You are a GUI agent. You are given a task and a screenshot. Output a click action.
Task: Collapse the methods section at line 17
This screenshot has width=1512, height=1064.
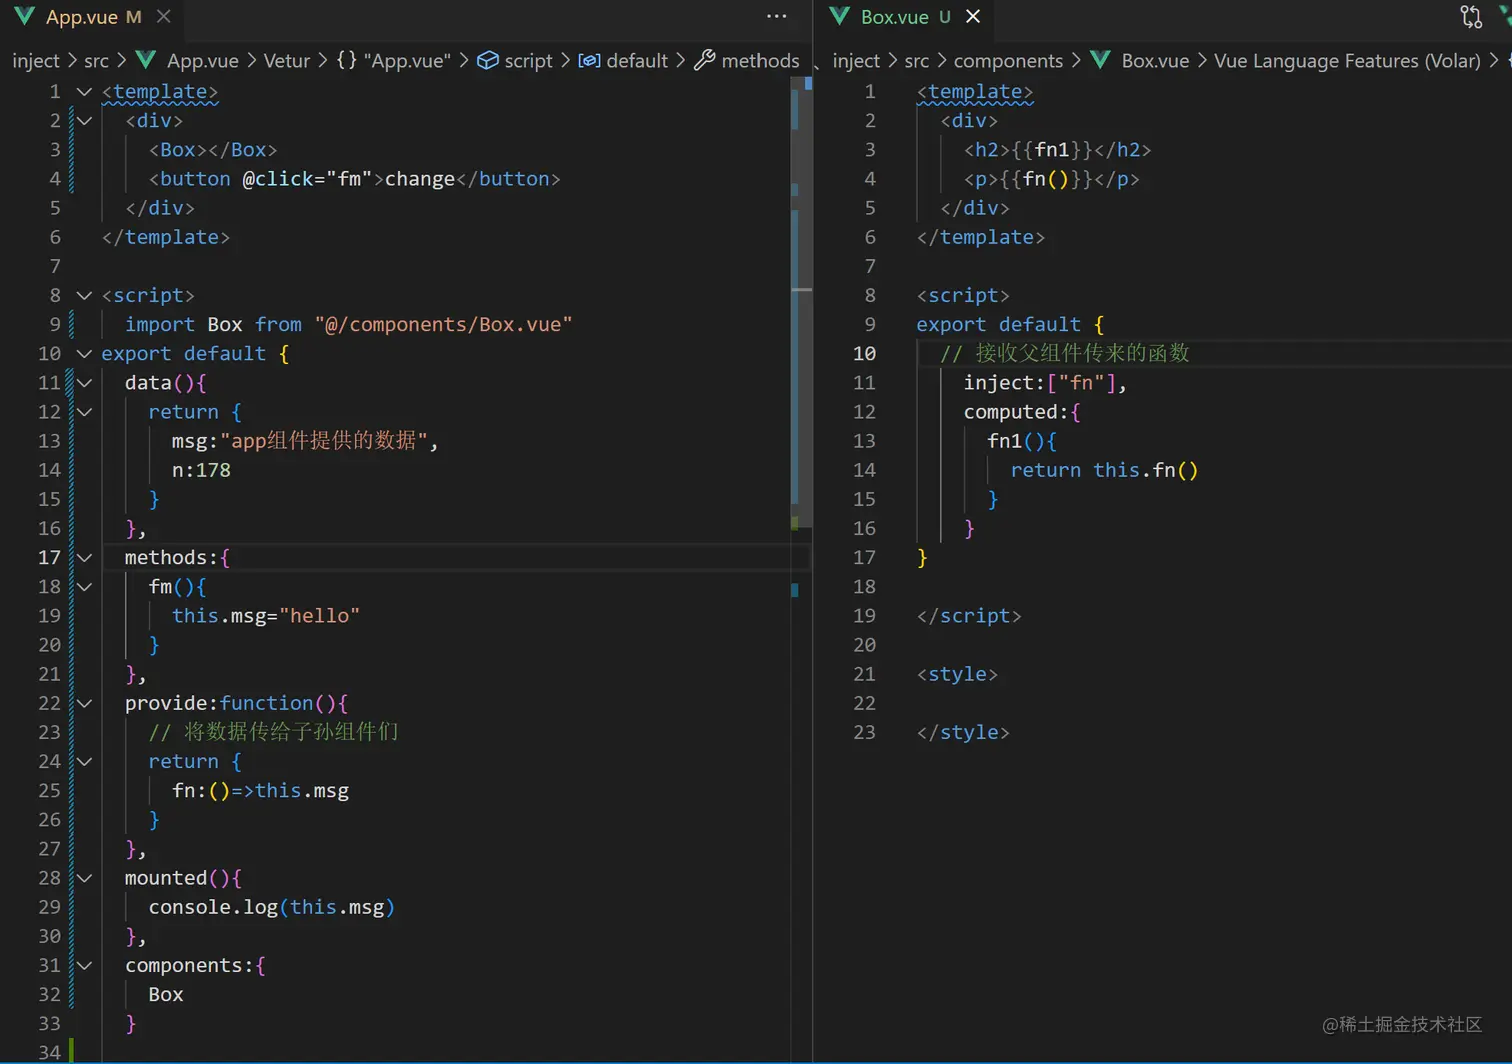[x=85, y=557]
